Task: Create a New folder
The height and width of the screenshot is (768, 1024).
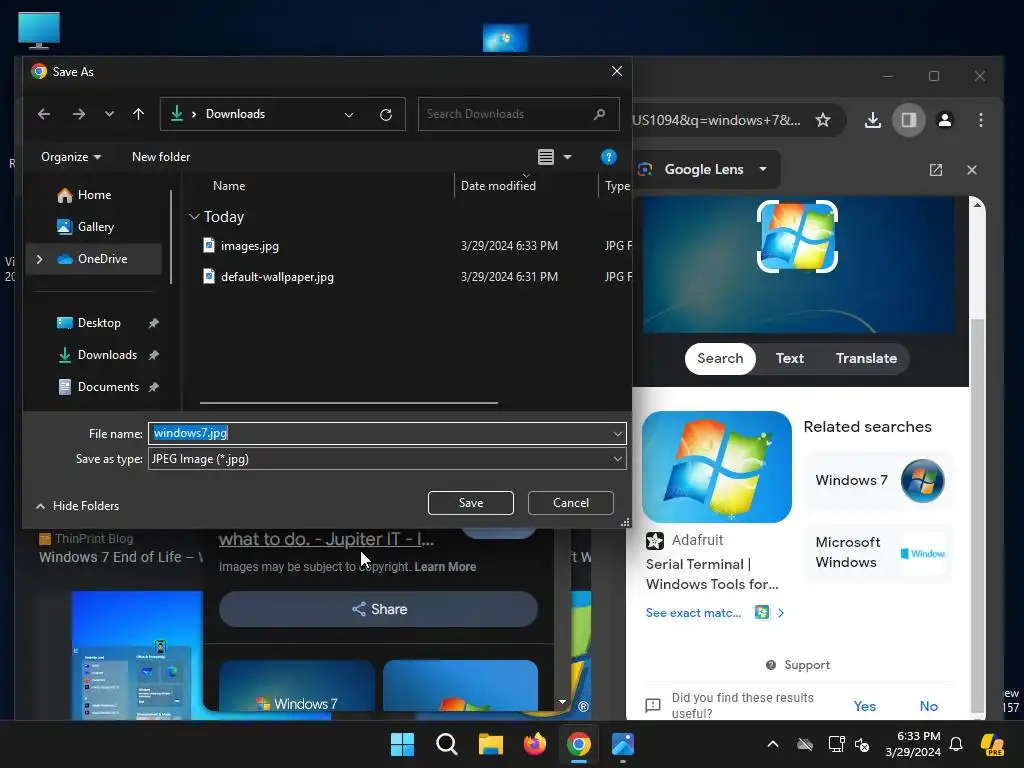Action: pyautogui.click(x=161, y=157)
